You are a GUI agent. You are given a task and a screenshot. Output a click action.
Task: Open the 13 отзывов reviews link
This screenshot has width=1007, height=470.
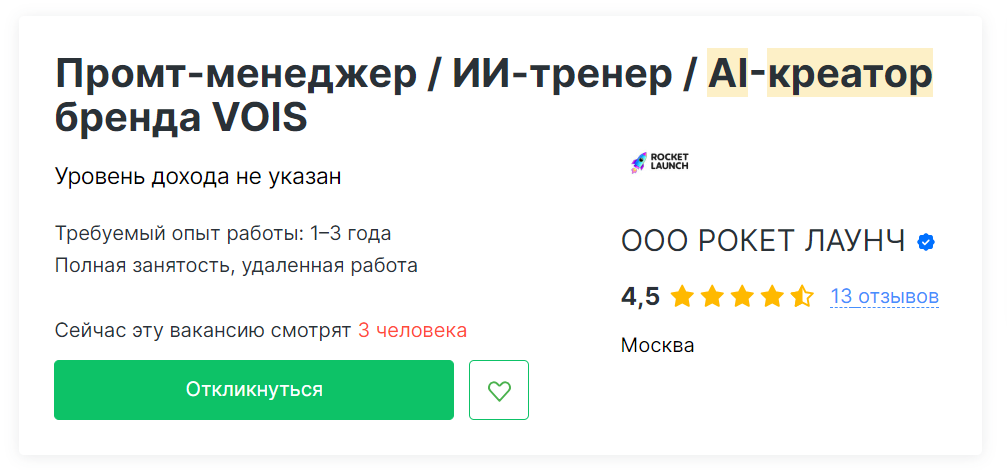884,297
